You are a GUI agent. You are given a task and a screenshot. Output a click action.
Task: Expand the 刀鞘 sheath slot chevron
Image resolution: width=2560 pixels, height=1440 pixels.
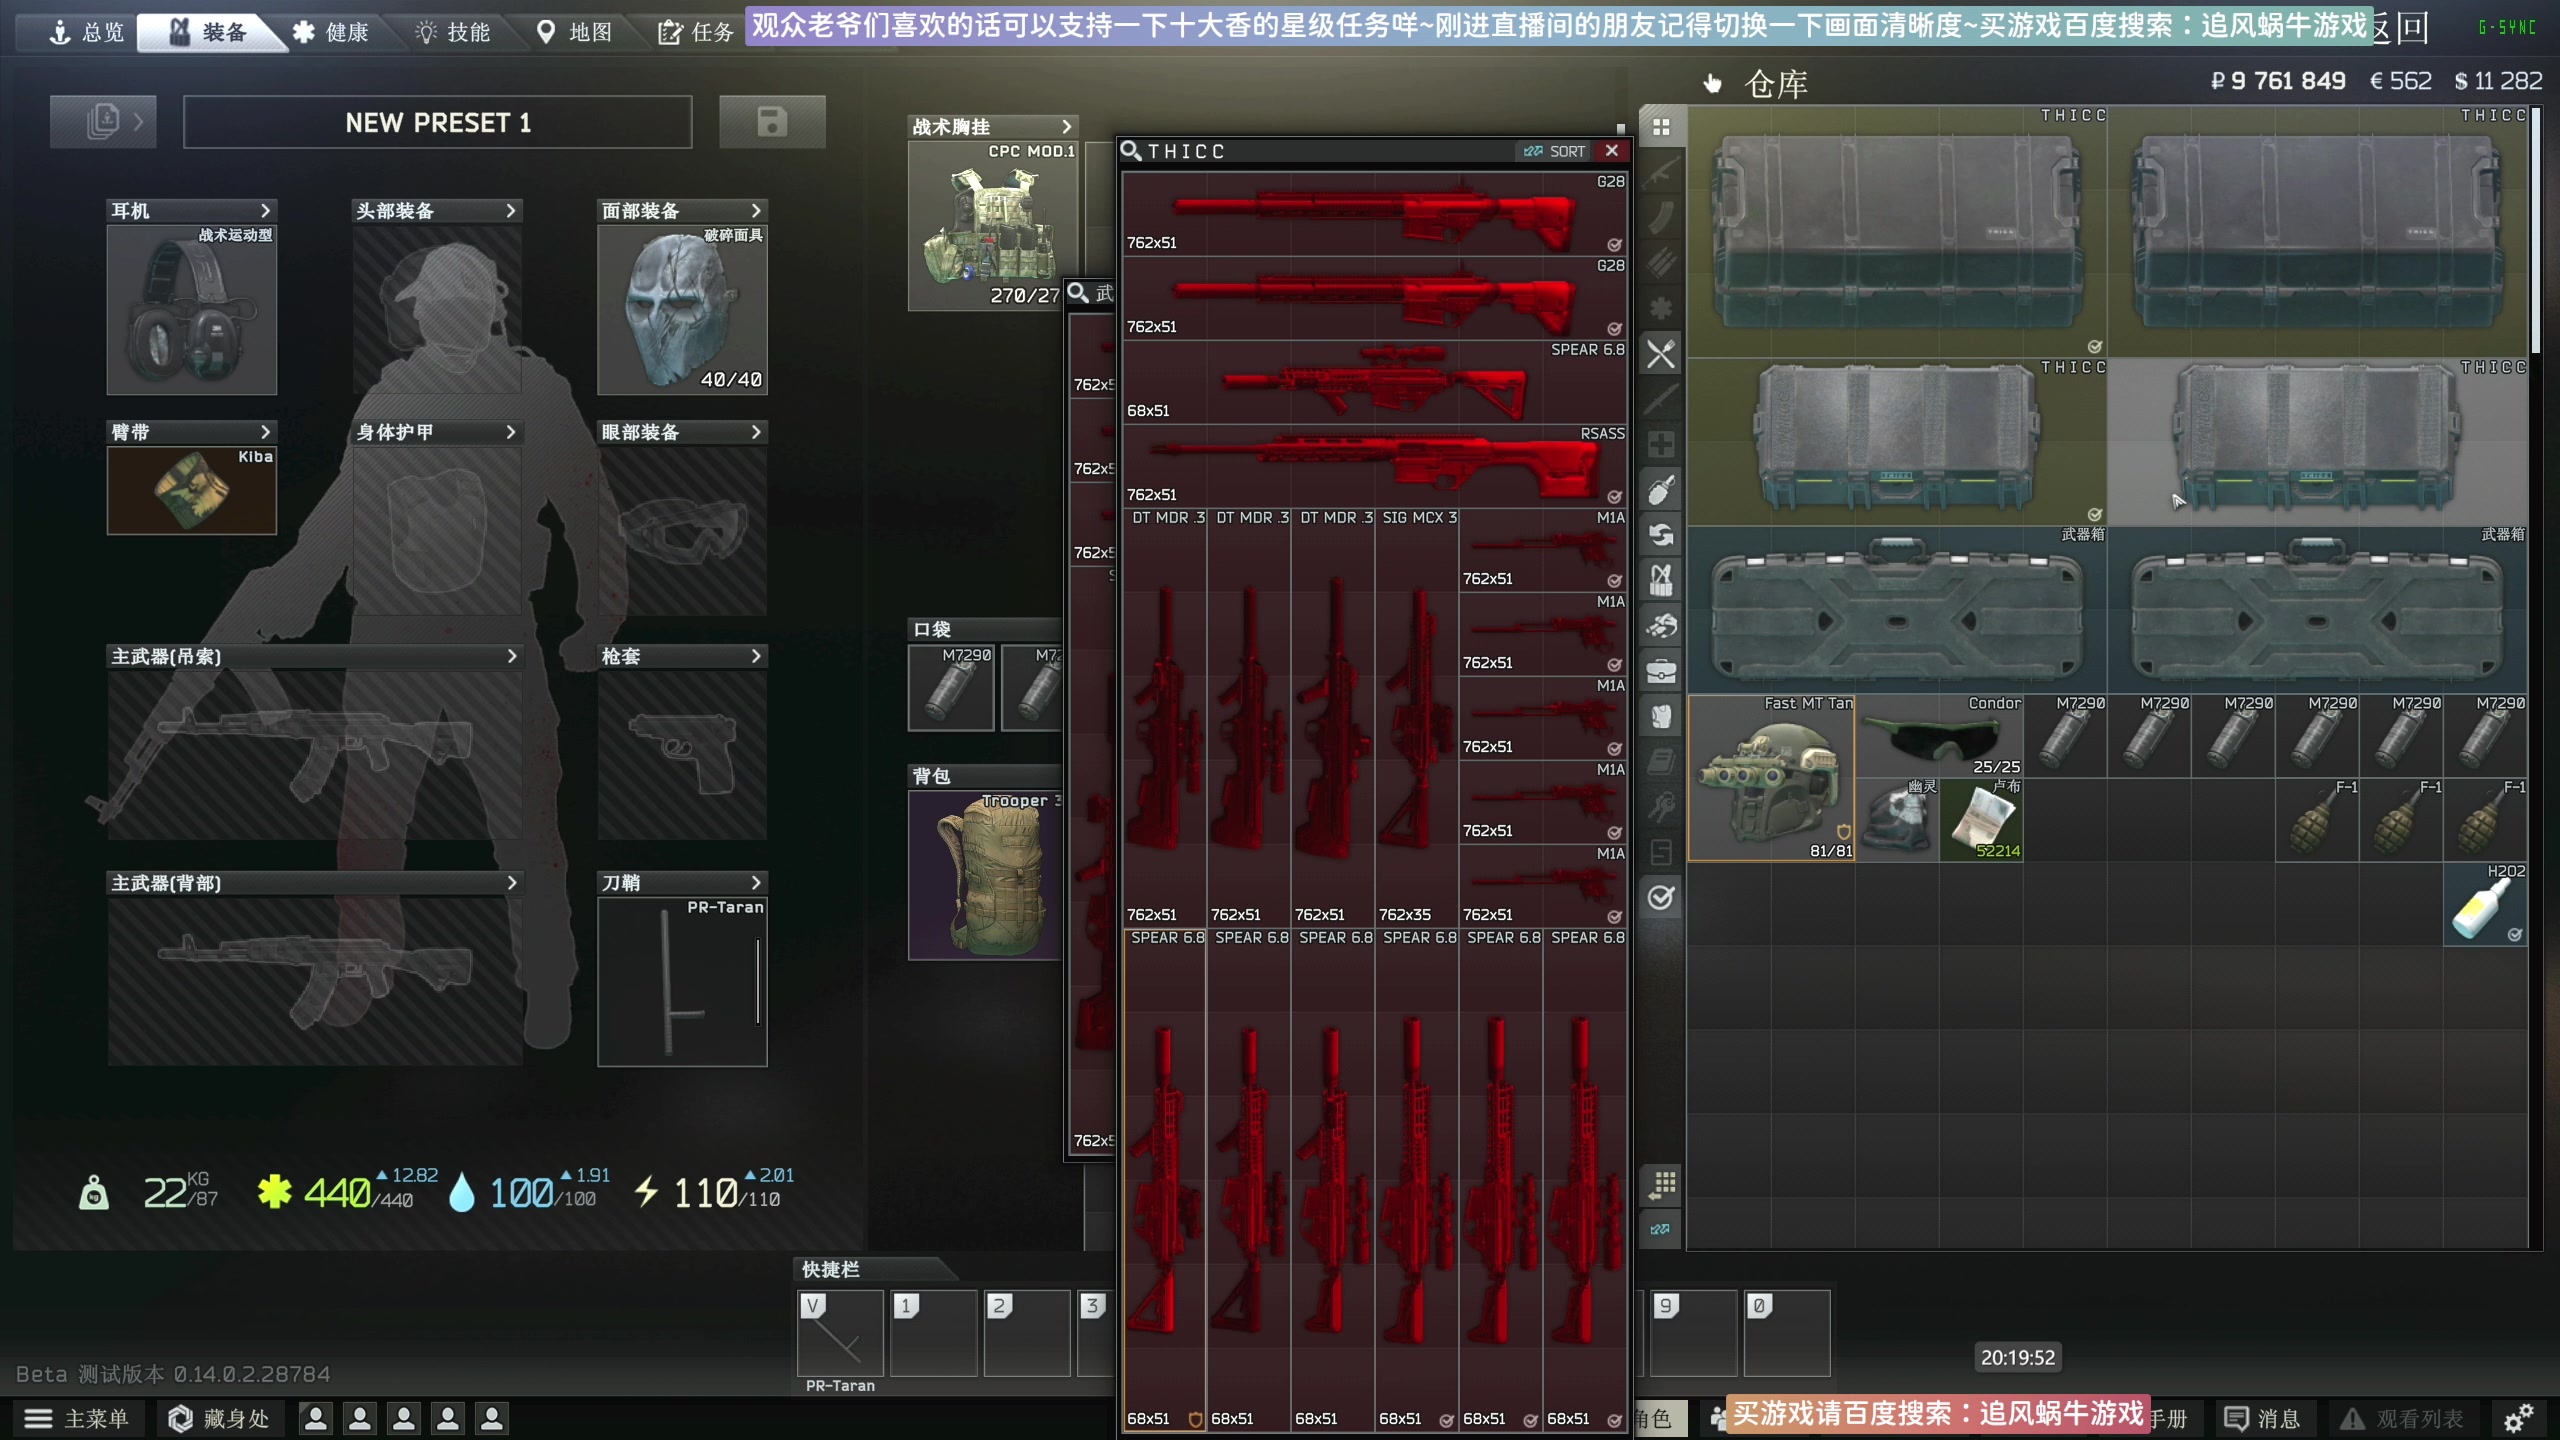(x=756, y=883)
